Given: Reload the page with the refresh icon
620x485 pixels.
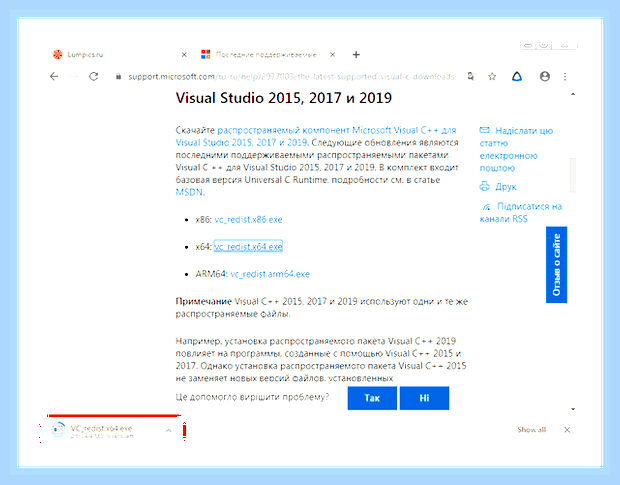Looking at the screenshot, I should pos(93,76).
